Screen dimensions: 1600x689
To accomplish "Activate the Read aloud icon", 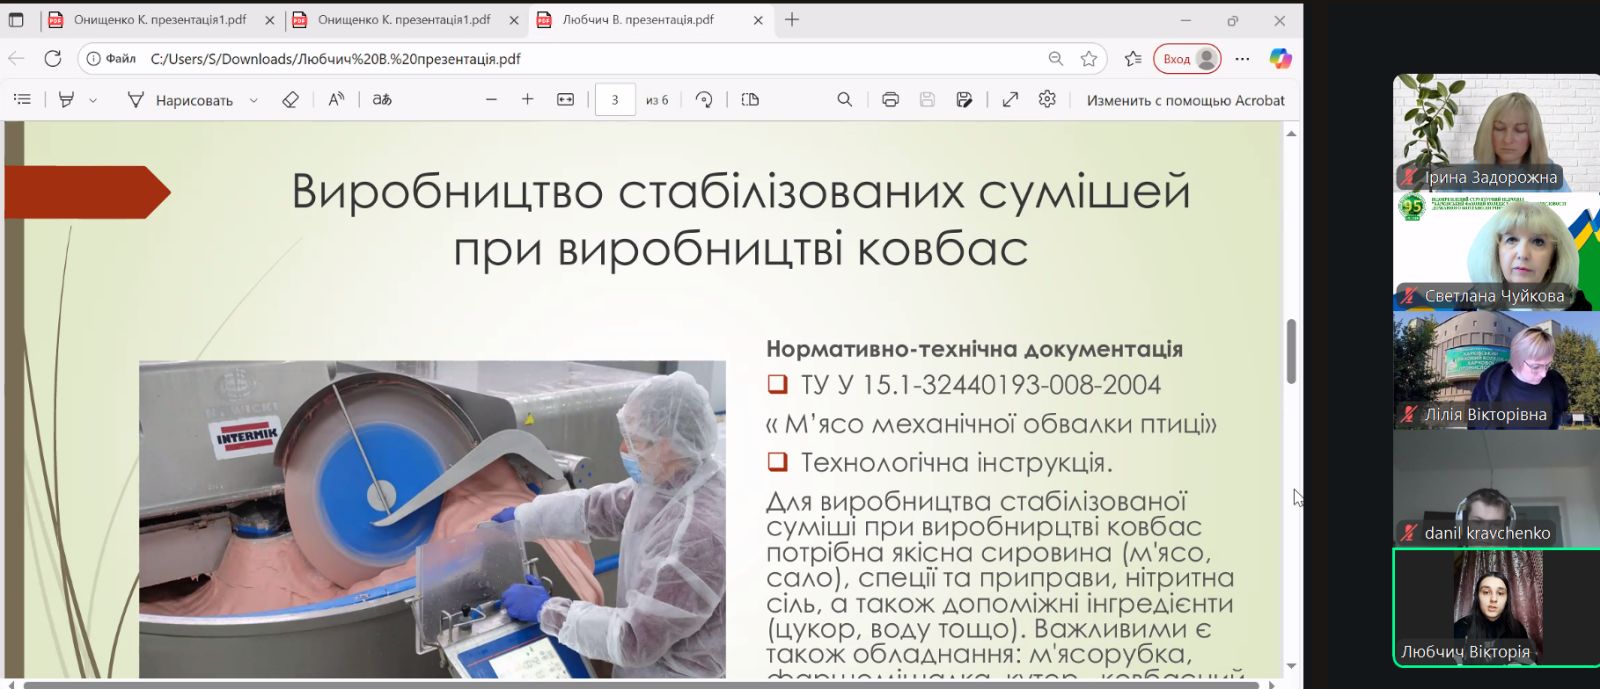I will (x=336, y=99).
